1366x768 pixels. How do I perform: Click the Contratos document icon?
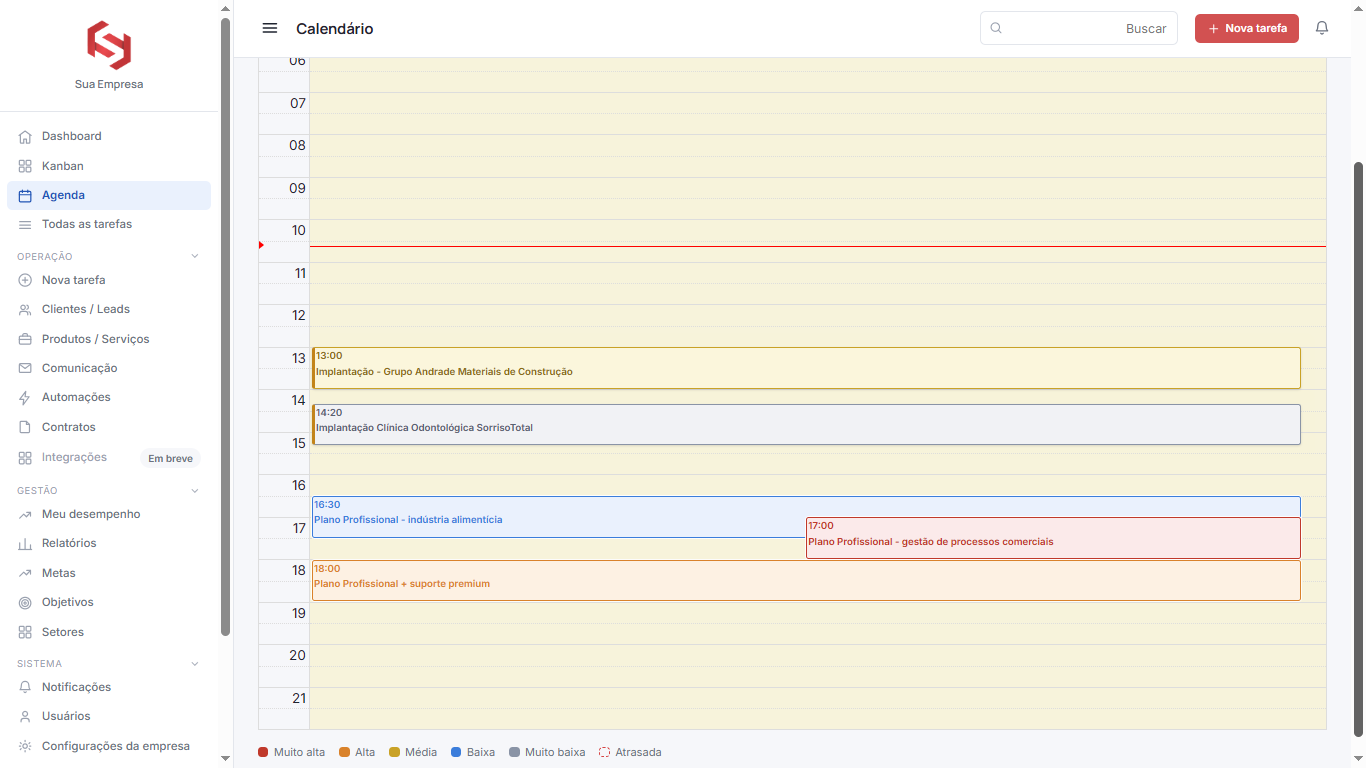[25, 427]
